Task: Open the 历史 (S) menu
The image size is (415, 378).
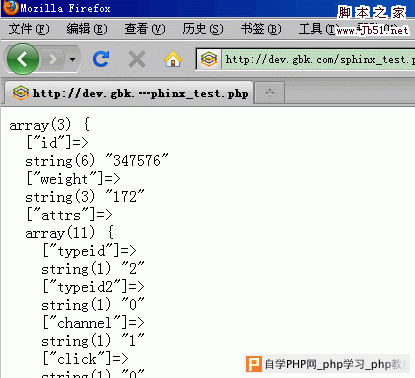Action: (x=203, y=29)
